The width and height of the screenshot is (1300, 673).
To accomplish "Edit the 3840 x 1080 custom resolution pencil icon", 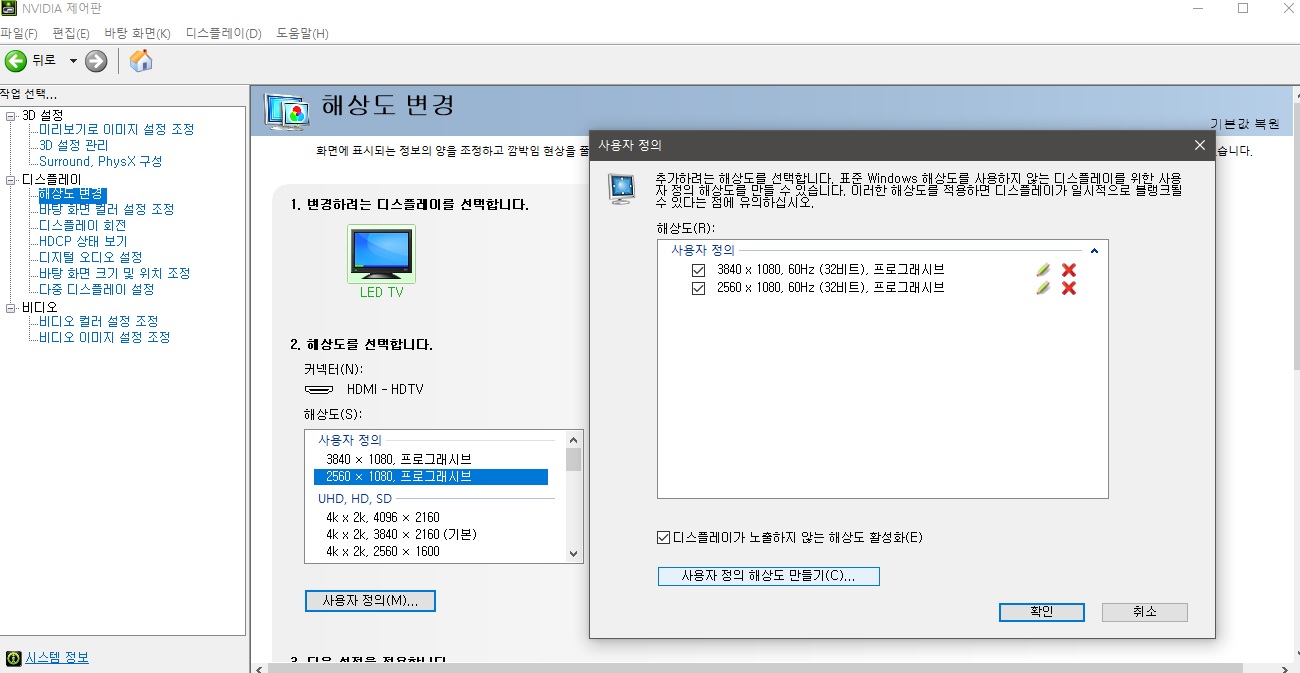I will point(1043,270).
